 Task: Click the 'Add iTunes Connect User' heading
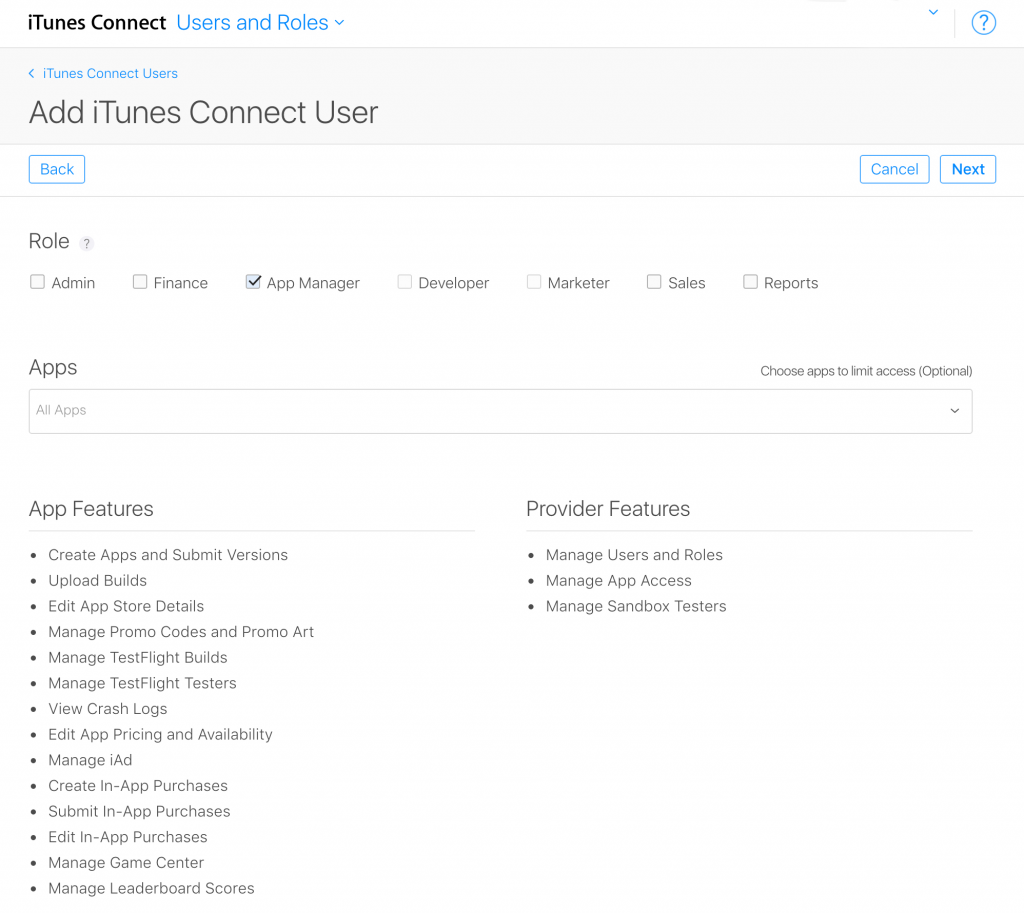point(203,112)
